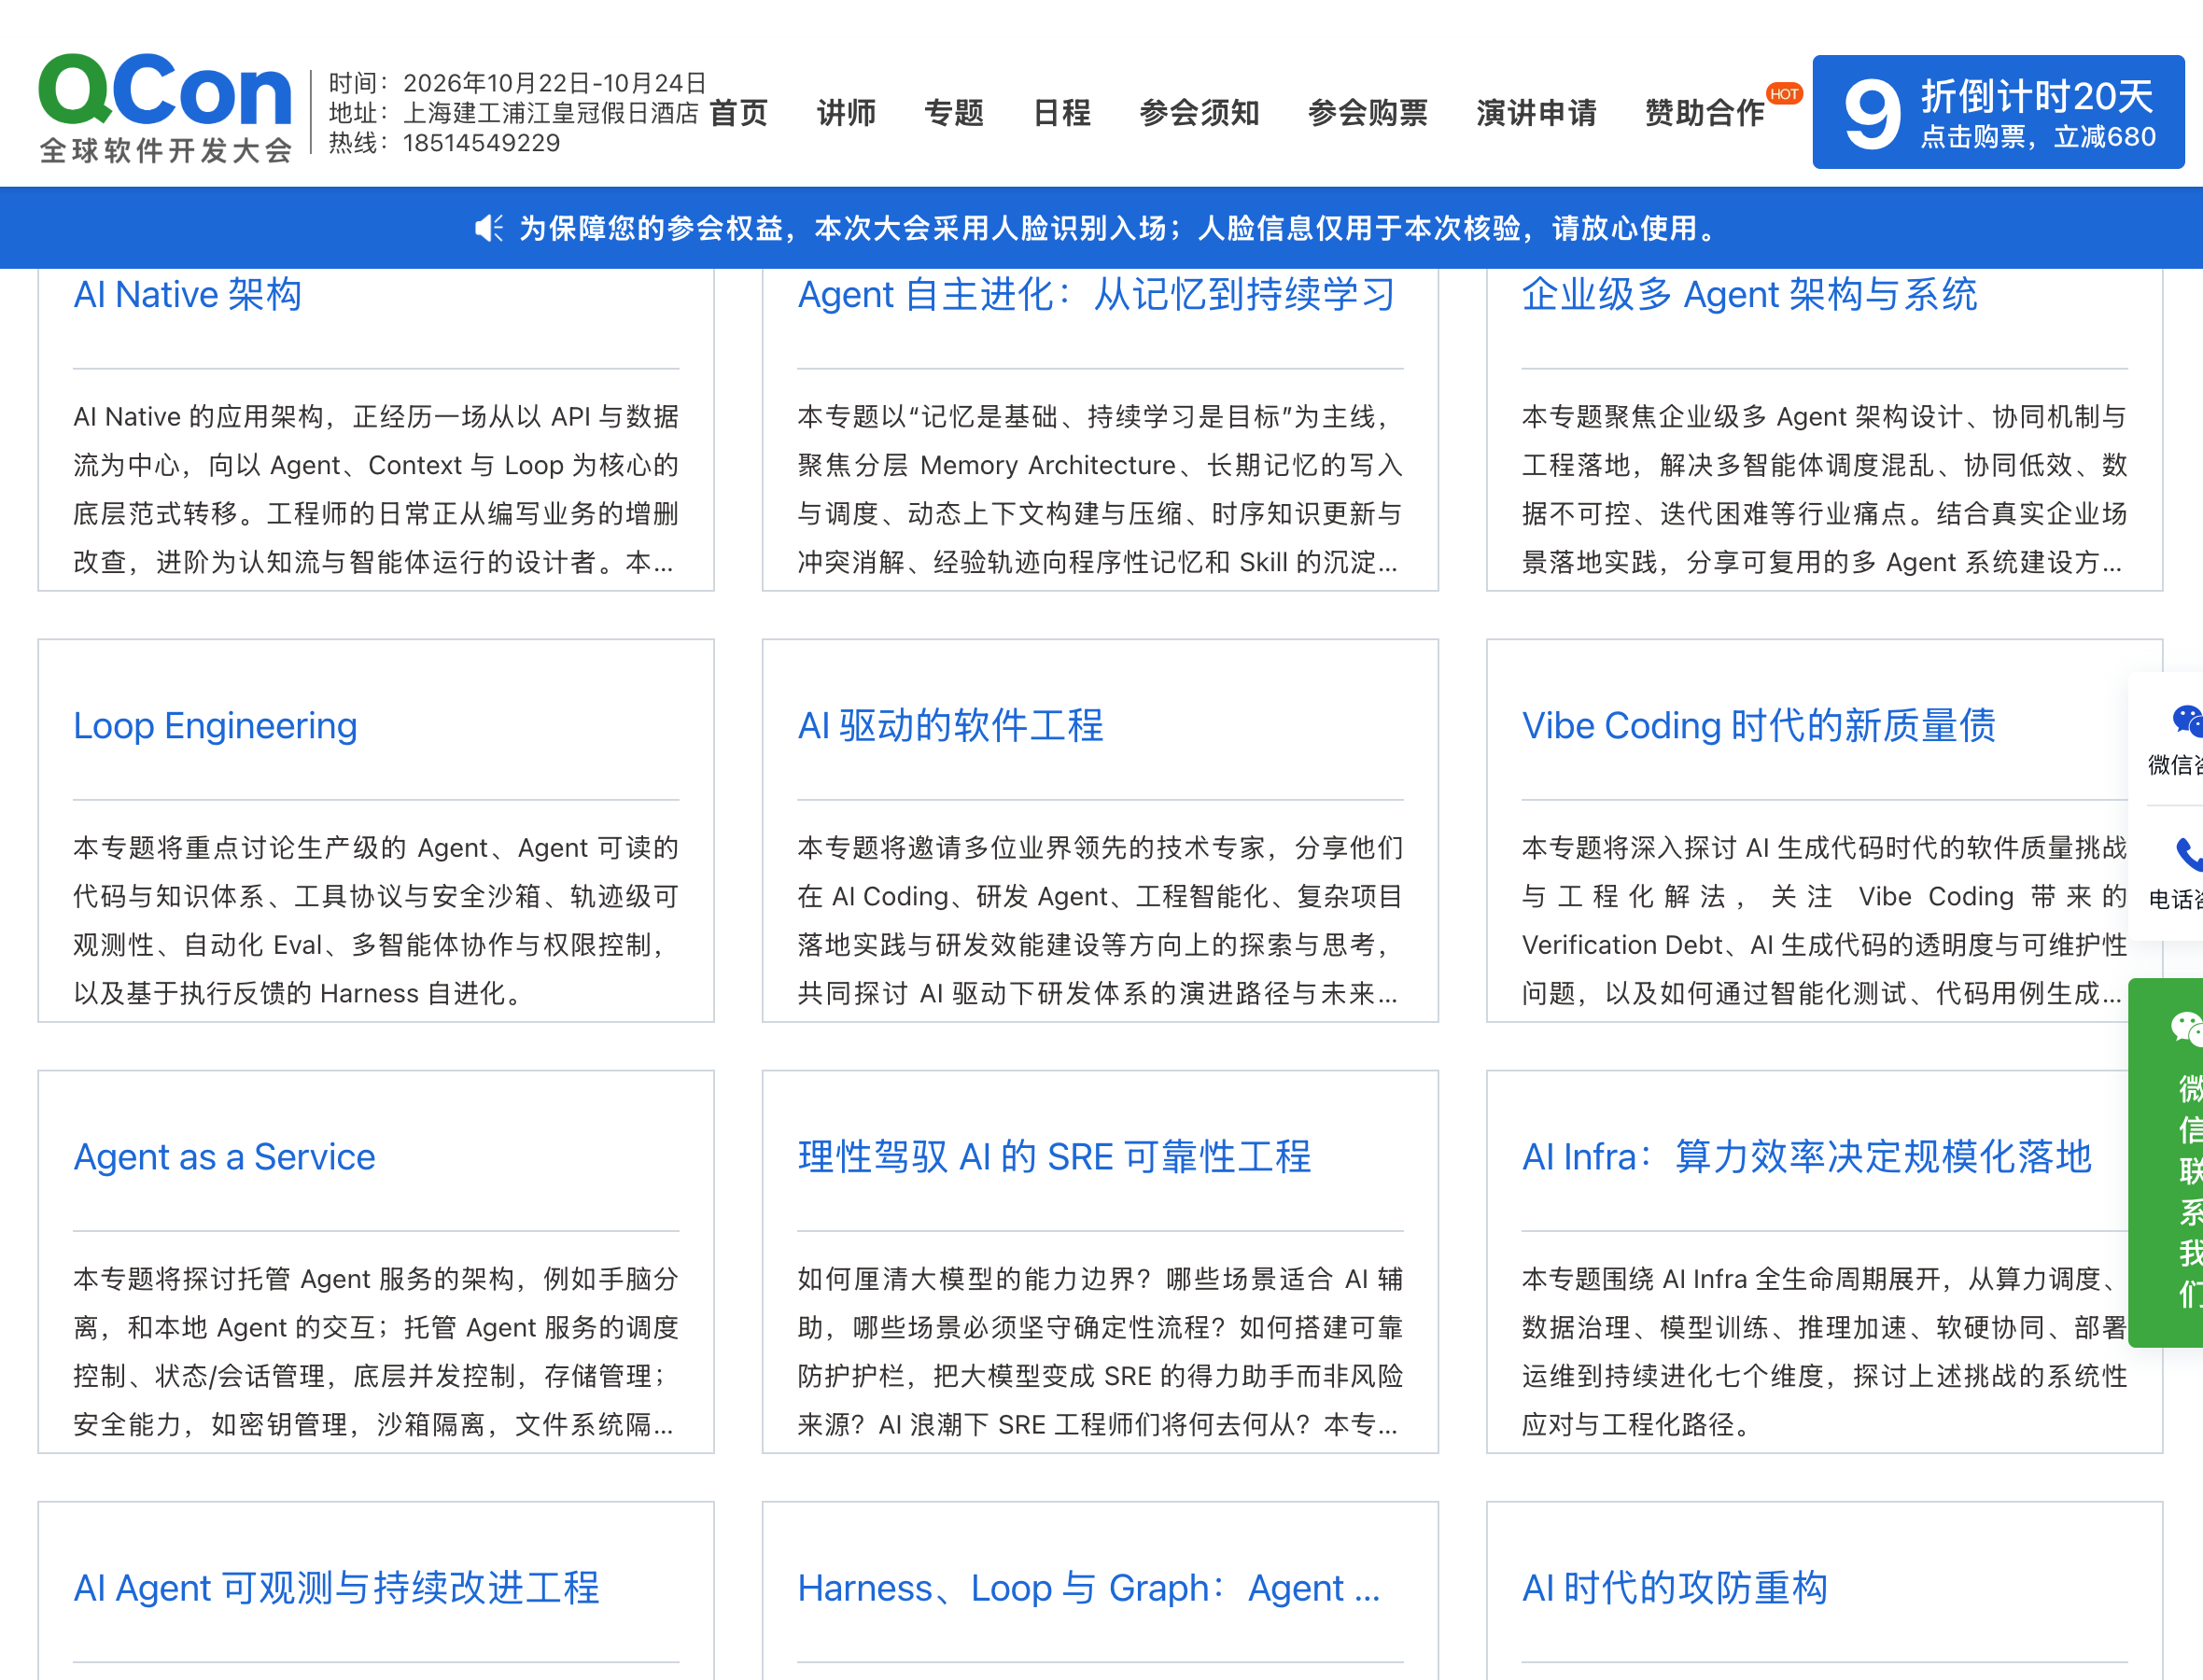Open the Vibe Coding 时代的新质量债 track

1758,726
